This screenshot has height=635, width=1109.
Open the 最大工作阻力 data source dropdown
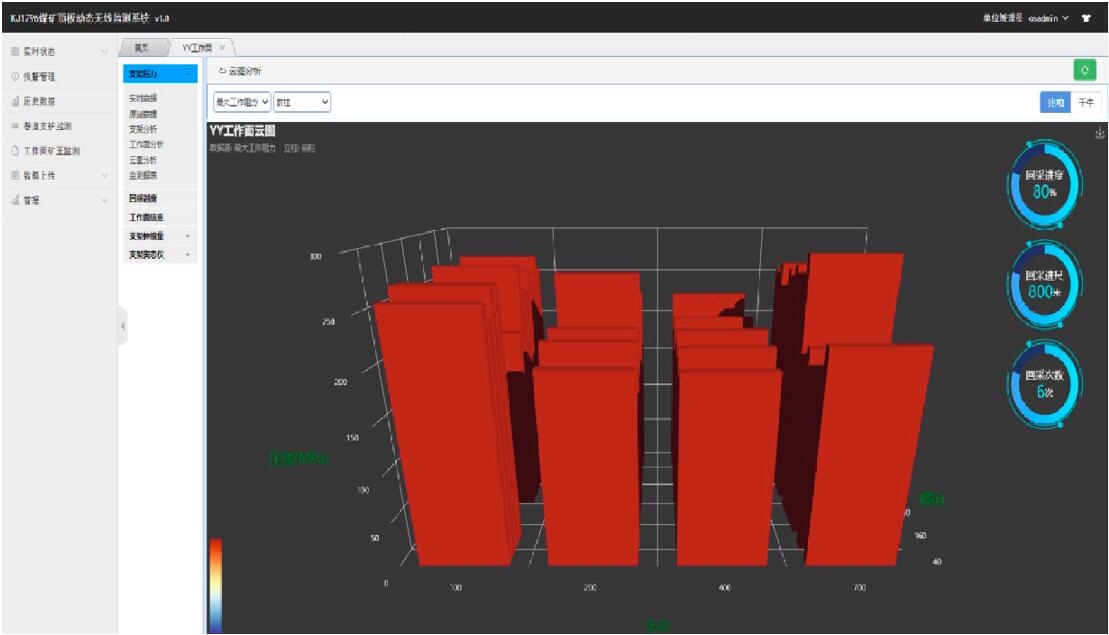tap(241, 102)
